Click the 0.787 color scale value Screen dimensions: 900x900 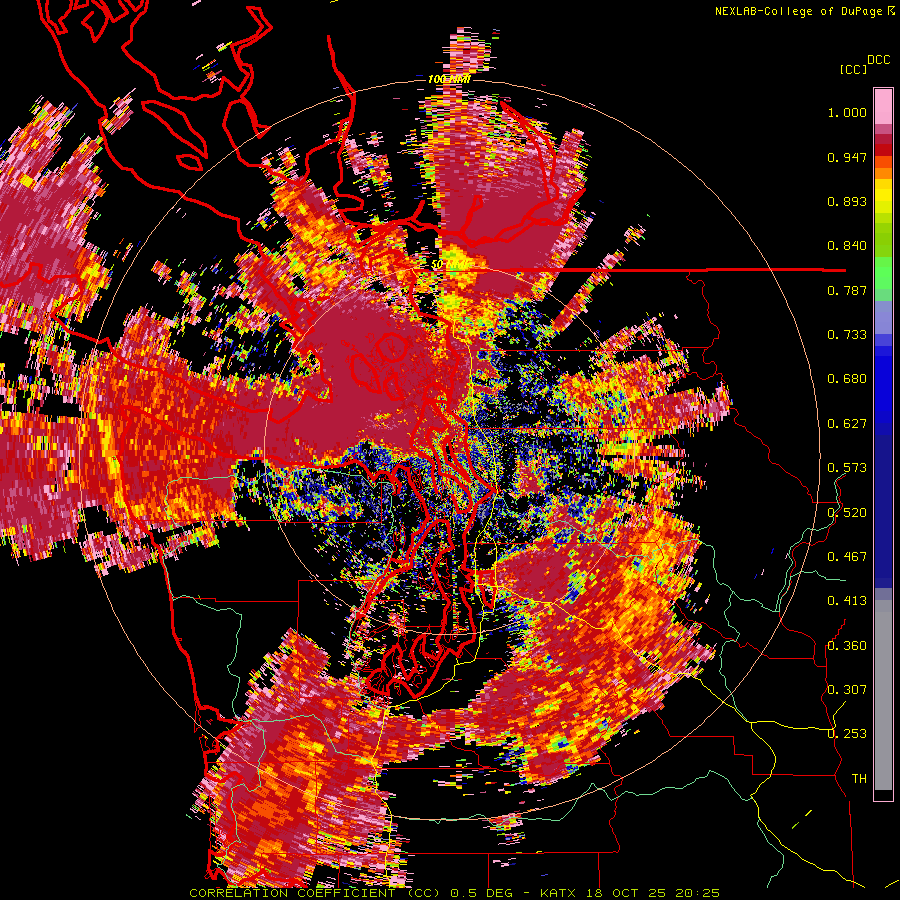pyautogui.click(x=847, y=290)
